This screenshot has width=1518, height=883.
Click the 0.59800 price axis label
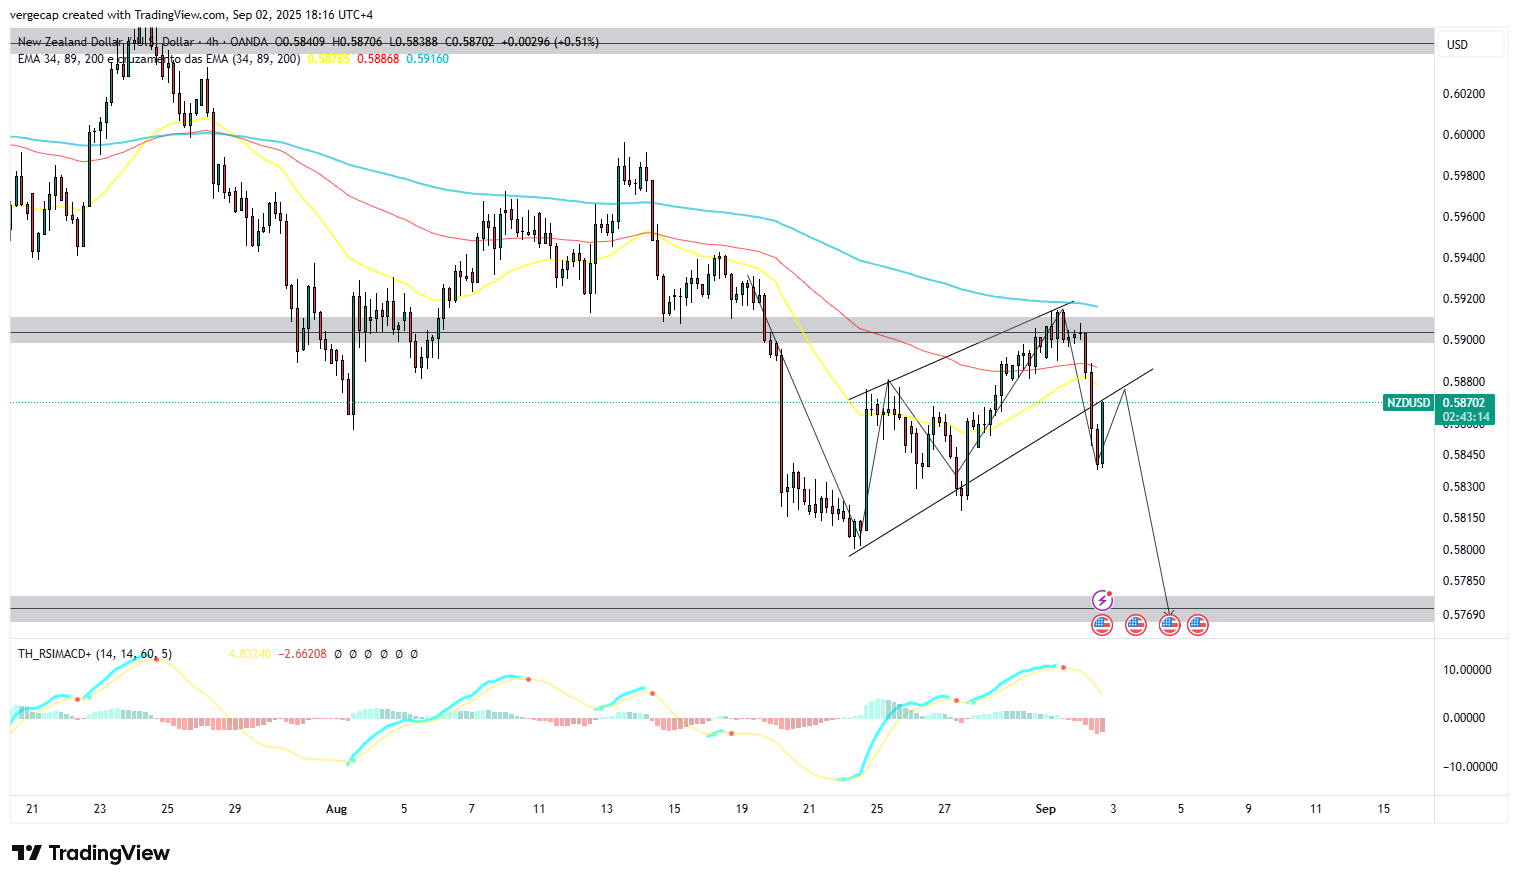pyautogui.click(x=1463, y=176)
